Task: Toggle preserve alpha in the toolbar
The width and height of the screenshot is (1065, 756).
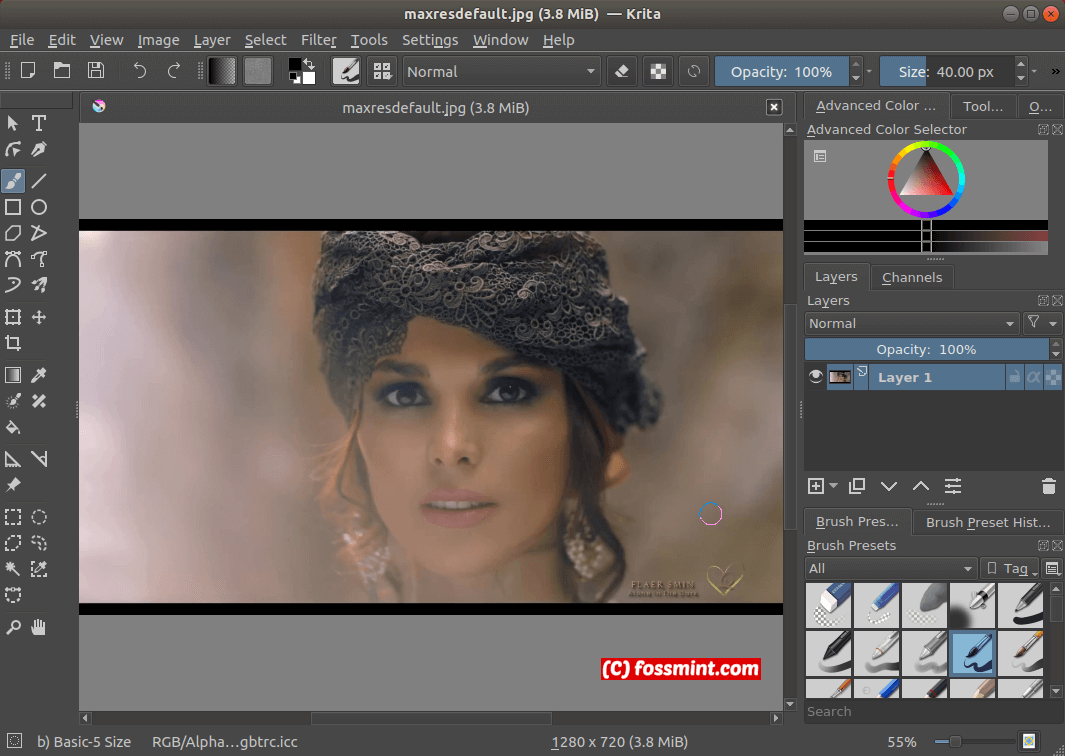Action: 656,71
